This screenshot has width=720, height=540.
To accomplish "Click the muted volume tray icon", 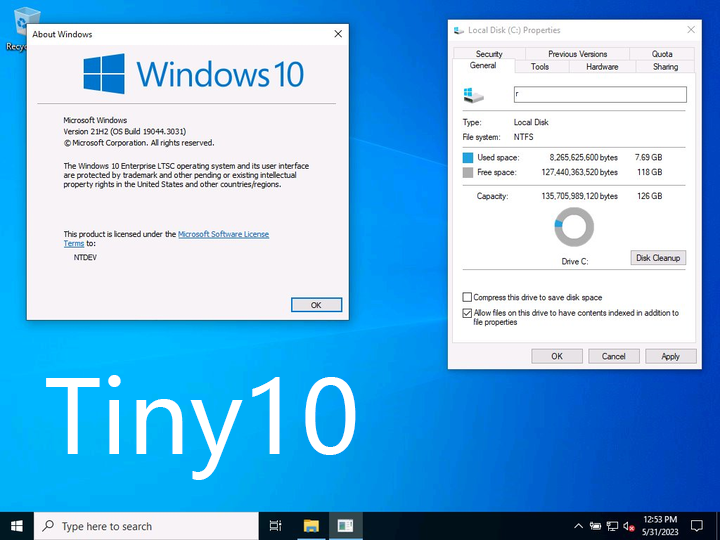I will (x=629, y=526).
